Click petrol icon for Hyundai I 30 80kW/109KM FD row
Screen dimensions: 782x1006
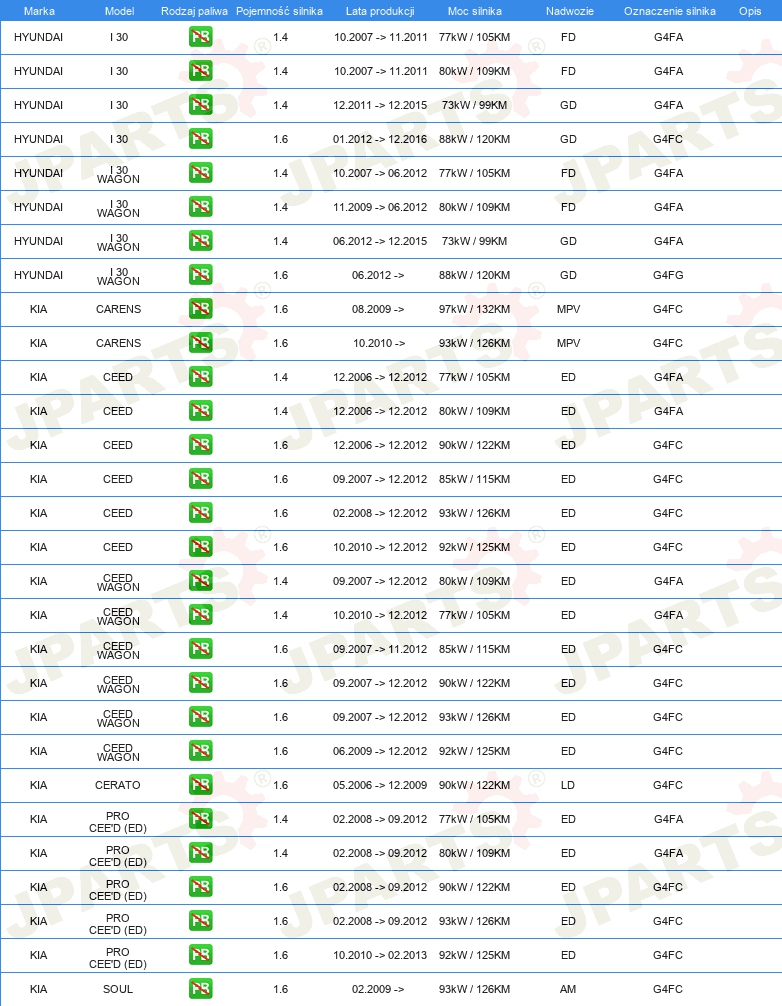pyautogui.click(x=201, y=71)
